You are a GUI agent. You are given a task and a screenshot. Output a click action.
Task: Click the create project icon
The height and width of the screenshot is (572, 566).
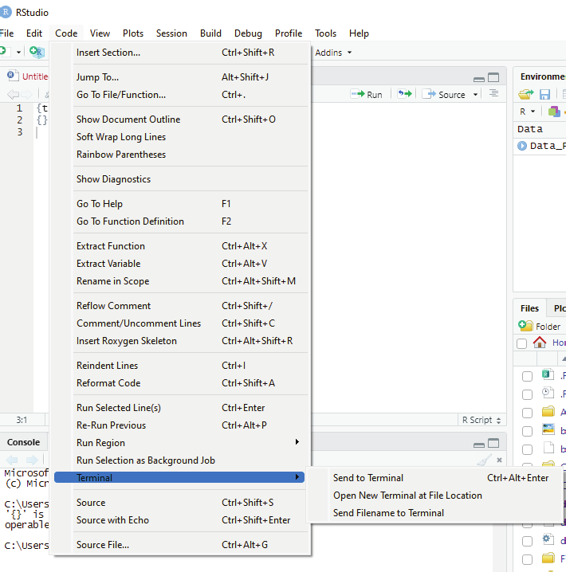pyautogui.click(x=37, y=52)
